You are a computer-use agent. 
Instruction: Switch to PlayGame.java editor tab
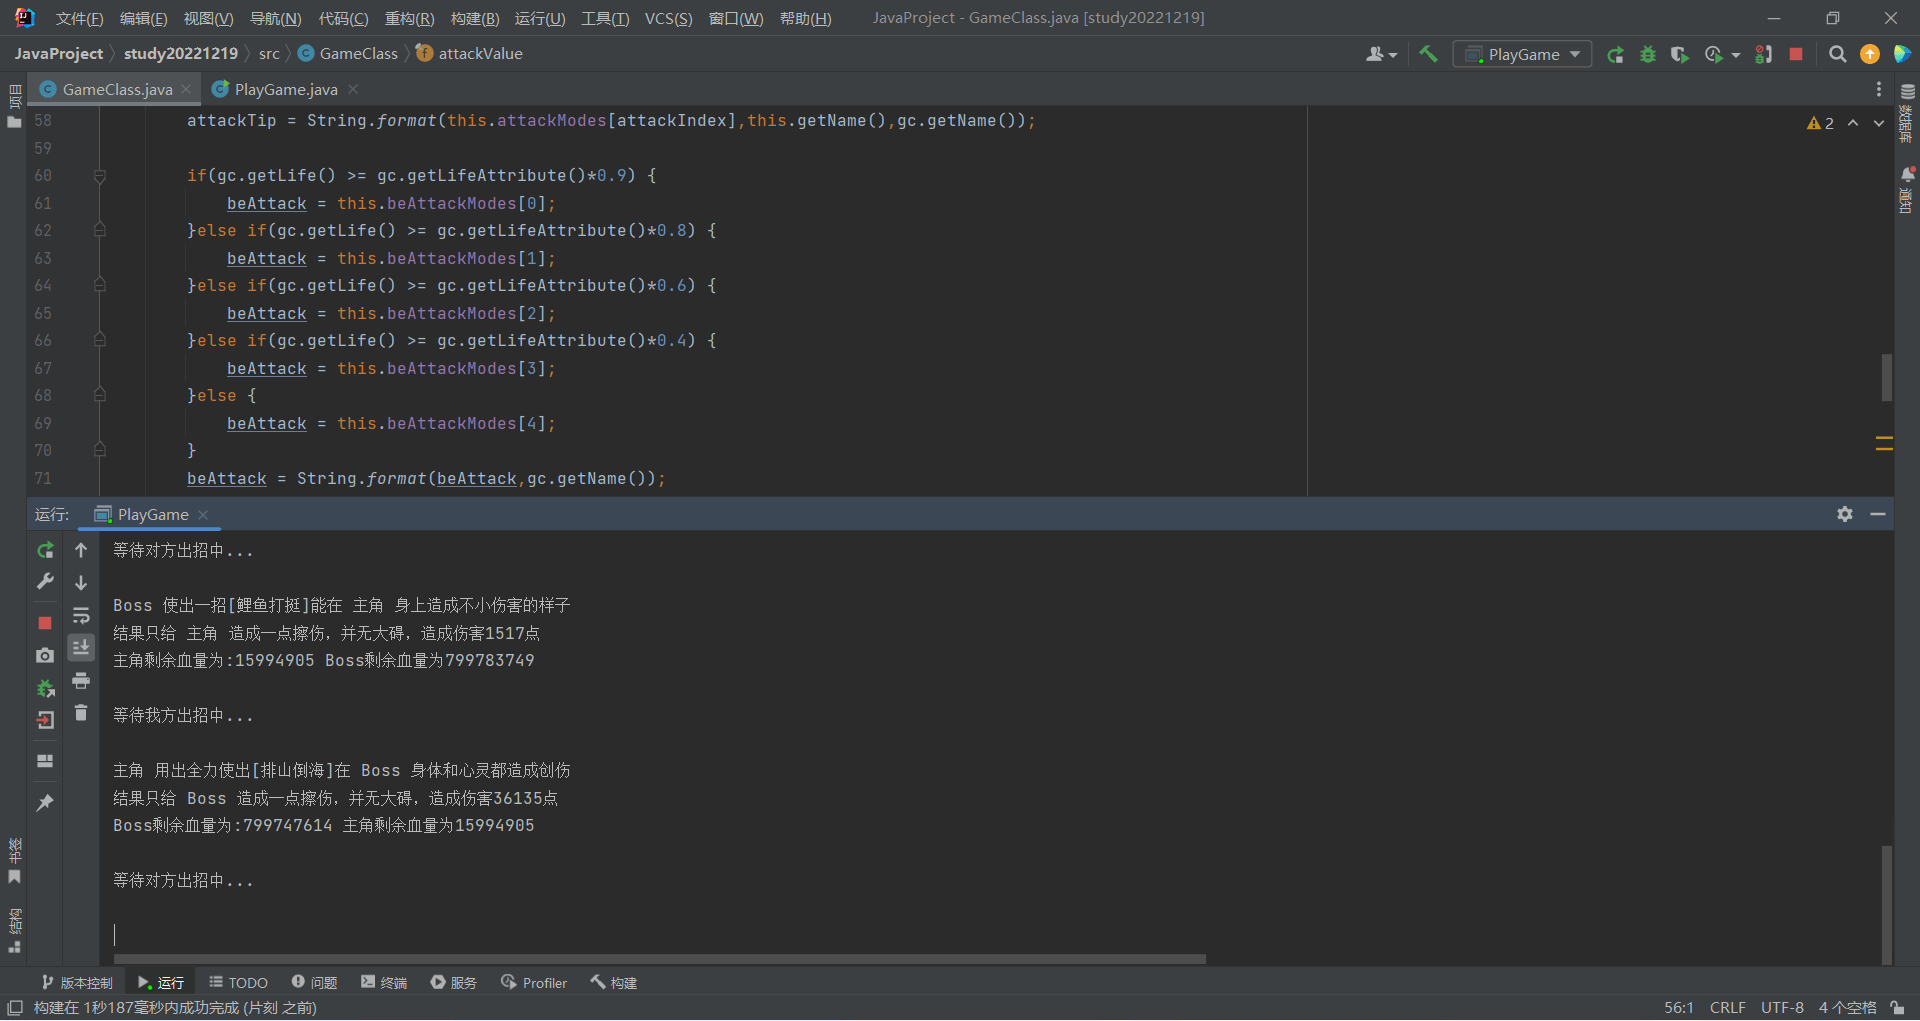[x=286, y=89]
